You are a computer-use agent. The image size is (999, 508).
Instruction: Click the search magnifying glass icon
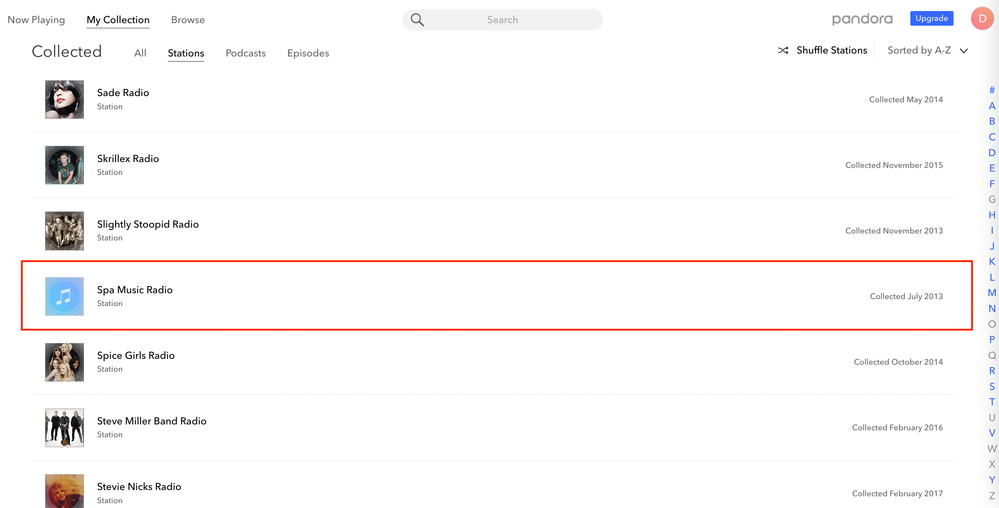417,20
